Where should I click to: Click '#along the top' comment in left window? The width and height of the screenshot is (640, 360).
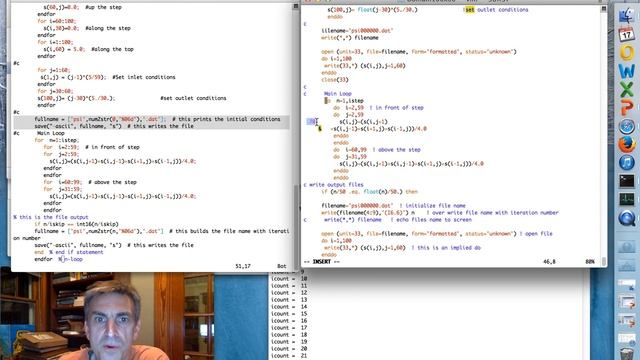tap(112, 49)
